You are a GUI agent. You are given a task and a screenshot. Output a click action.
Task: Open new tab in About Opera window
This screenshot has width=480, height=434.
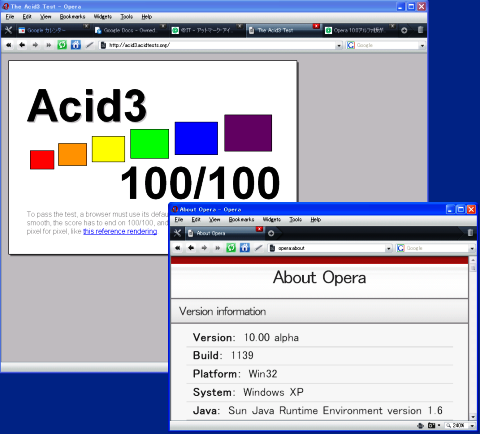point(271,233)
